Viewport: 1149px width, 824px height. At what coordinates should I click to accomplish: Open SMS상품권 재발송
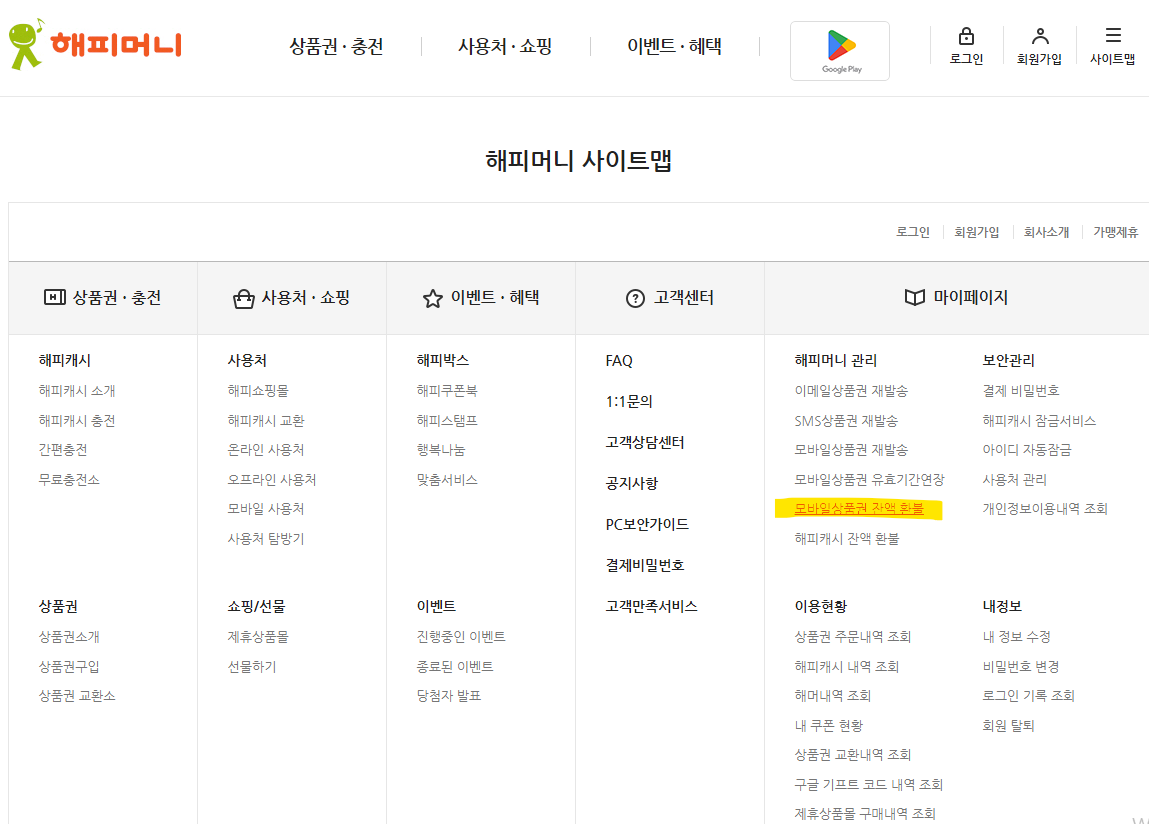point(846,421)
